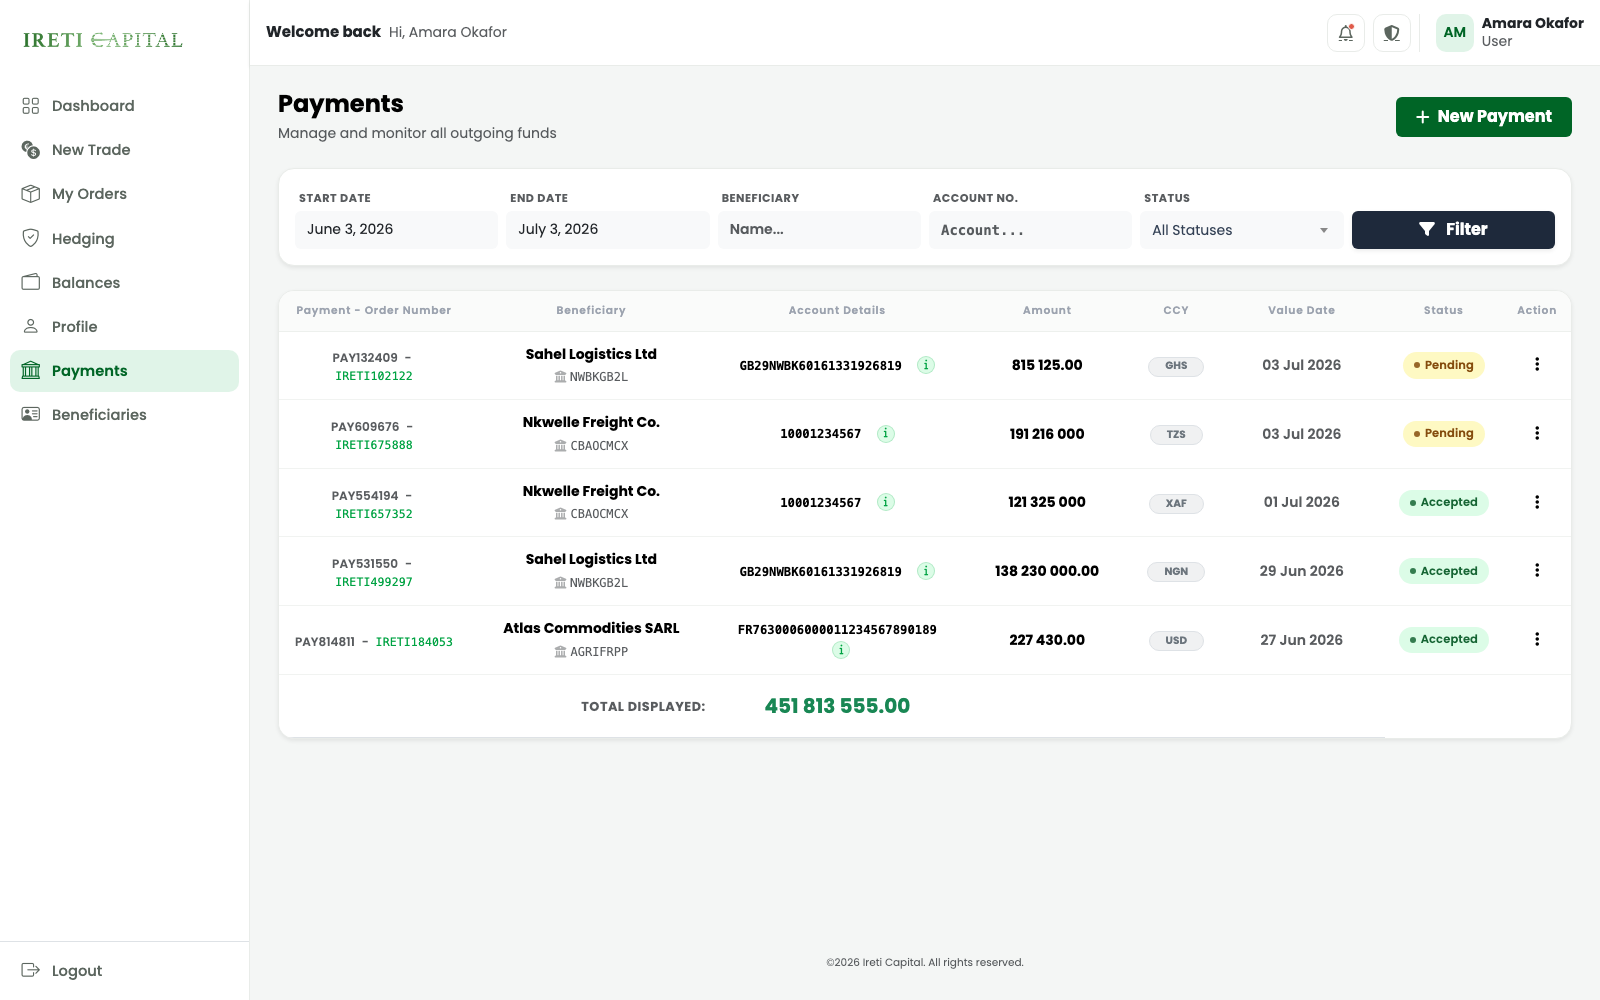Image resolution: width=1600 pixels, height=1000 pixels.
Task: Open Profile in sidebar
Action: click(124, 327)
